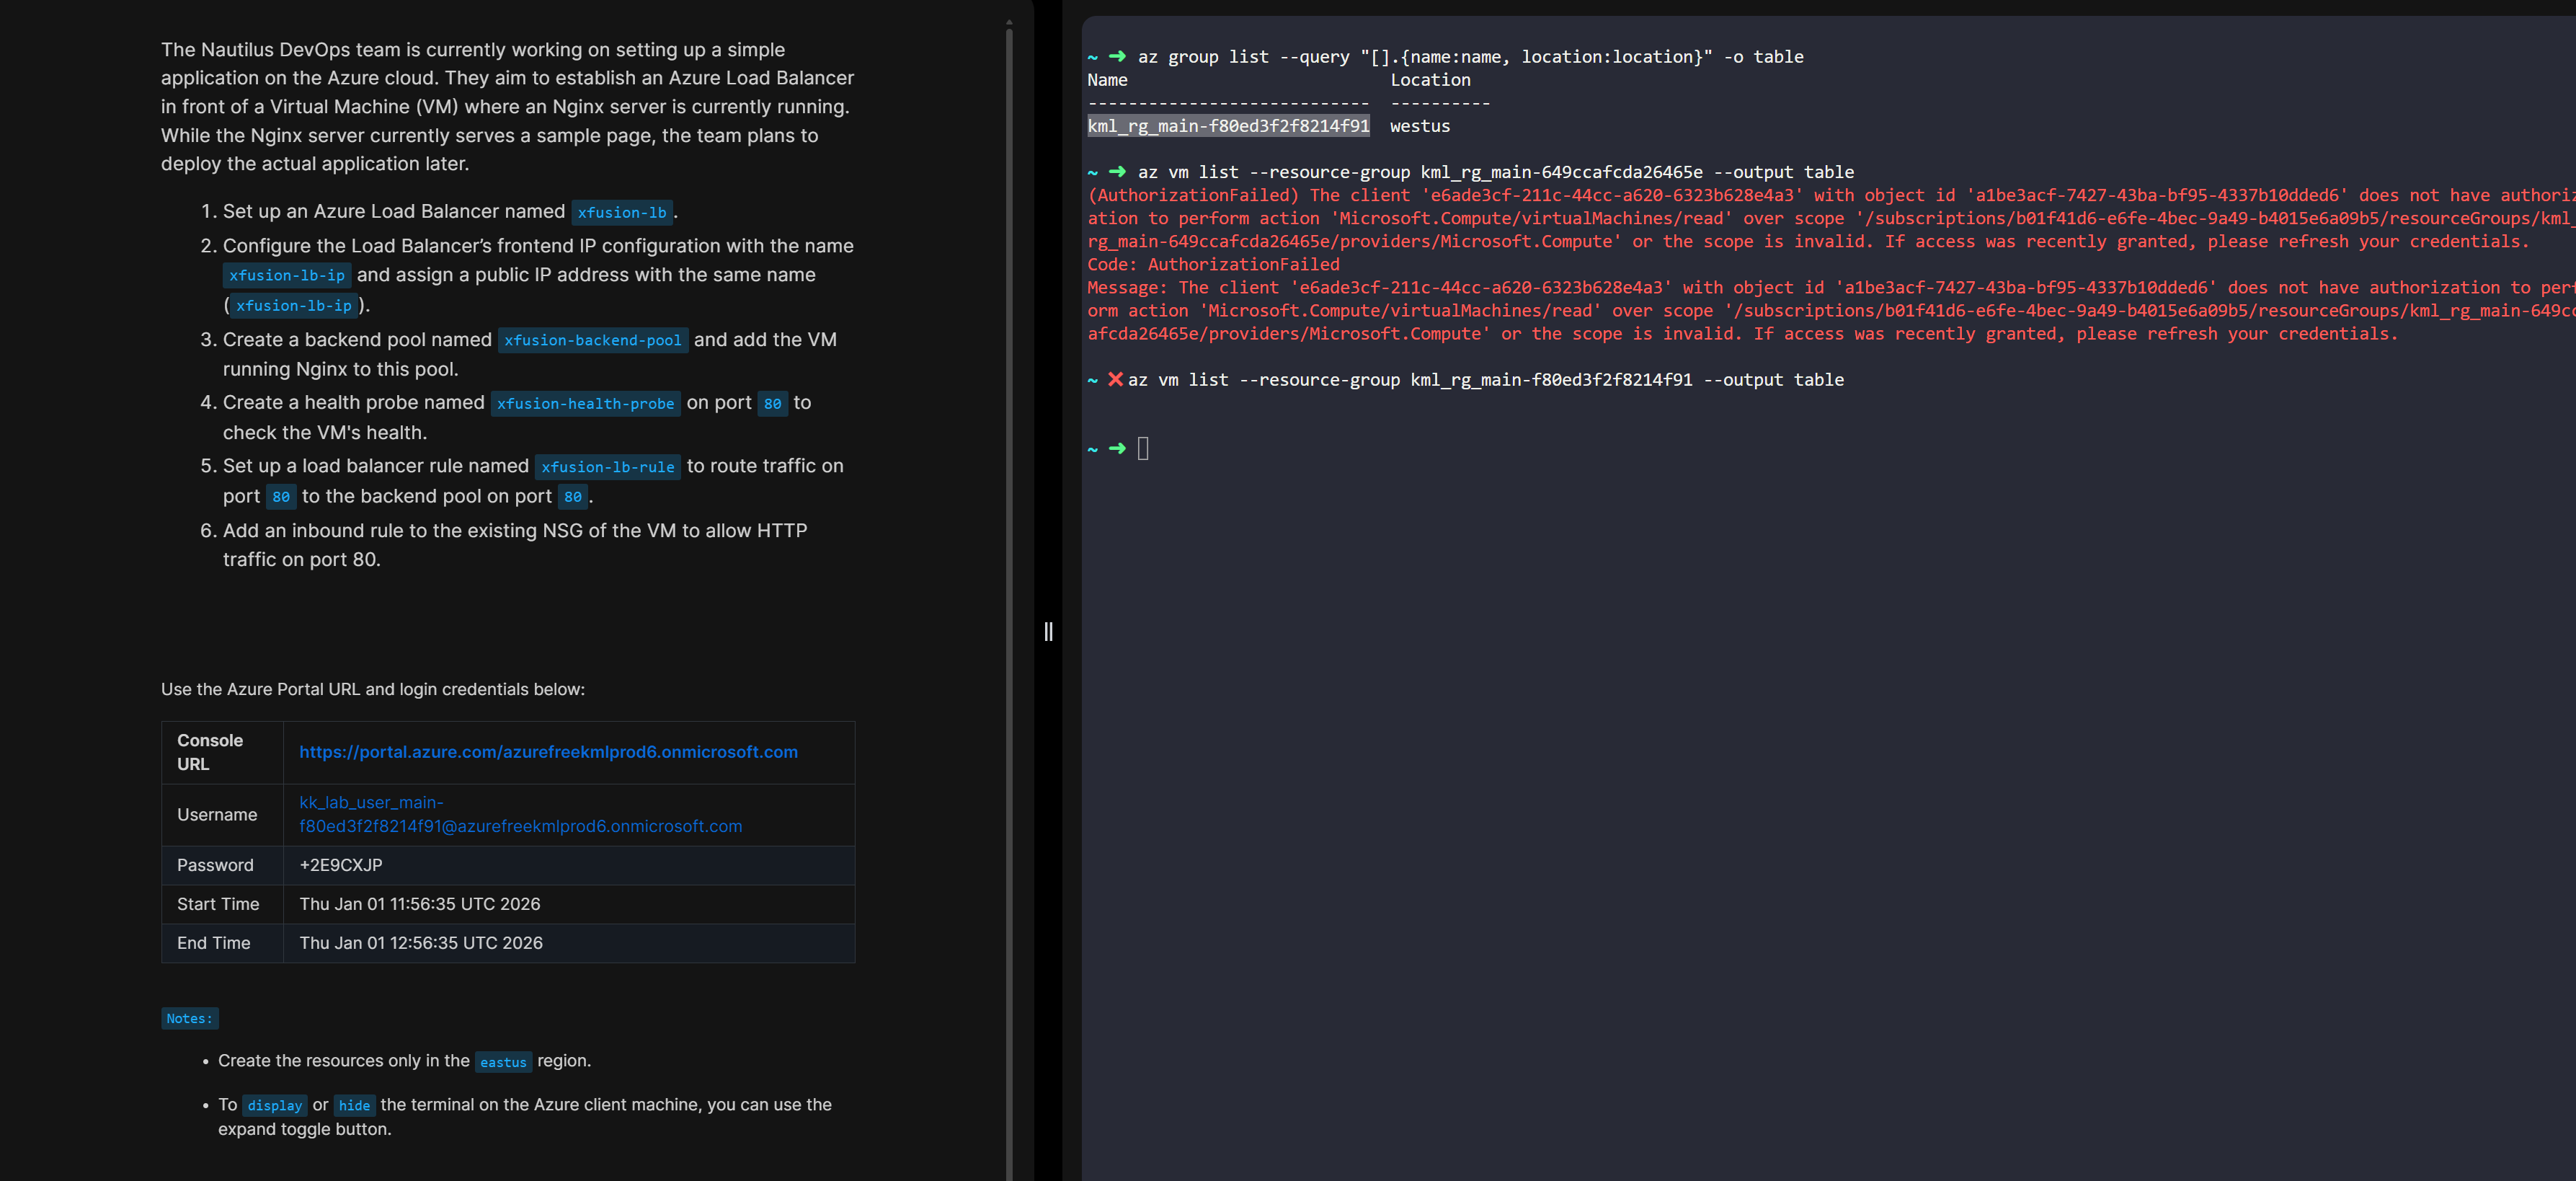Click the xfusion-lb code label
This screenshot has width=2576, height=1181.
tap(621, 212)
